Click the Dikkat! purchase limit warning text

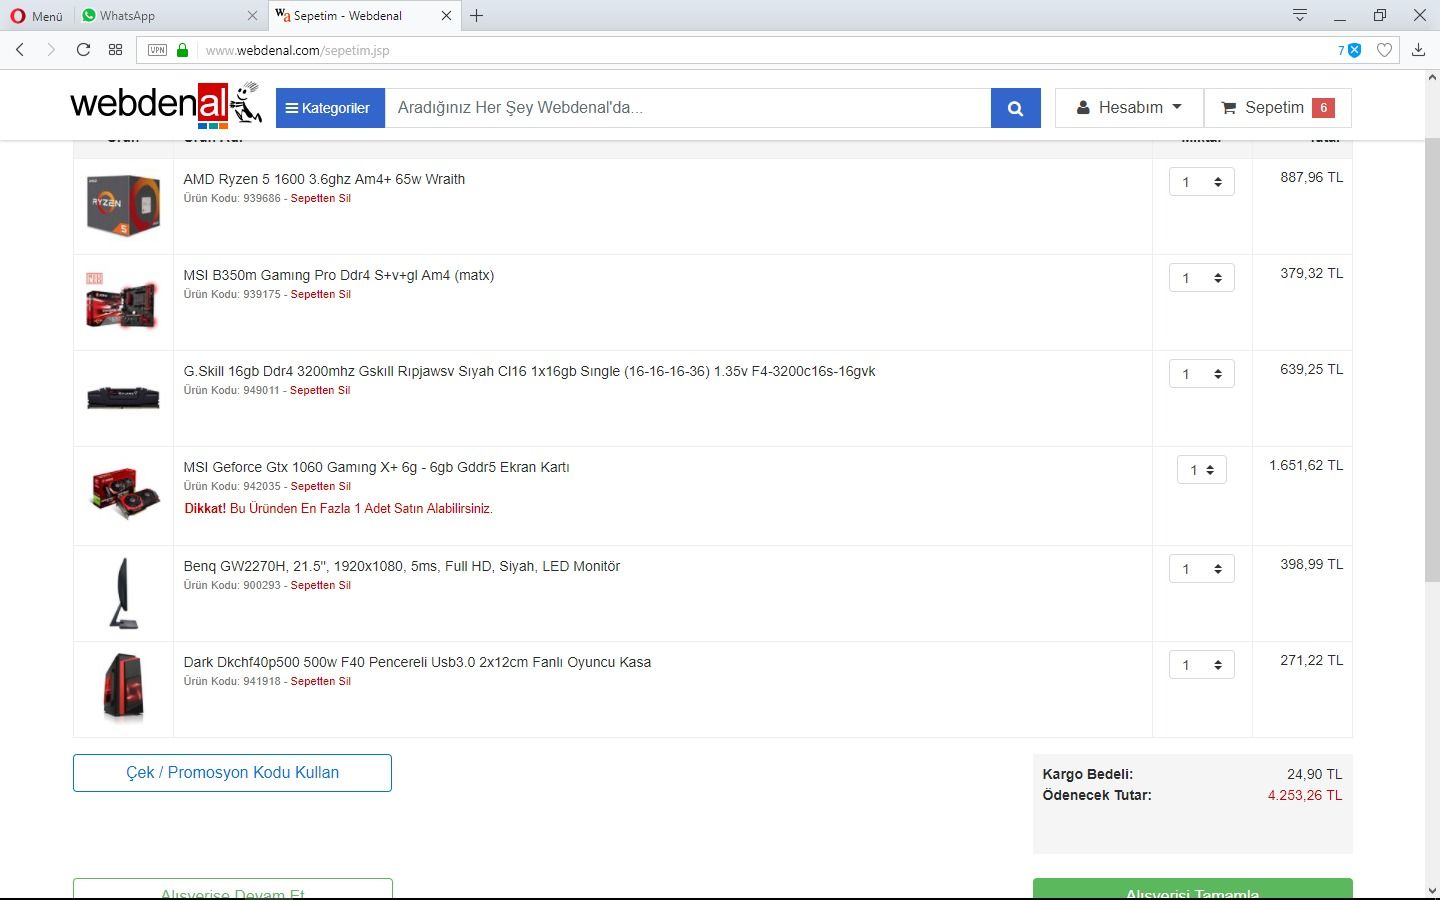click(x=338, y=508)
